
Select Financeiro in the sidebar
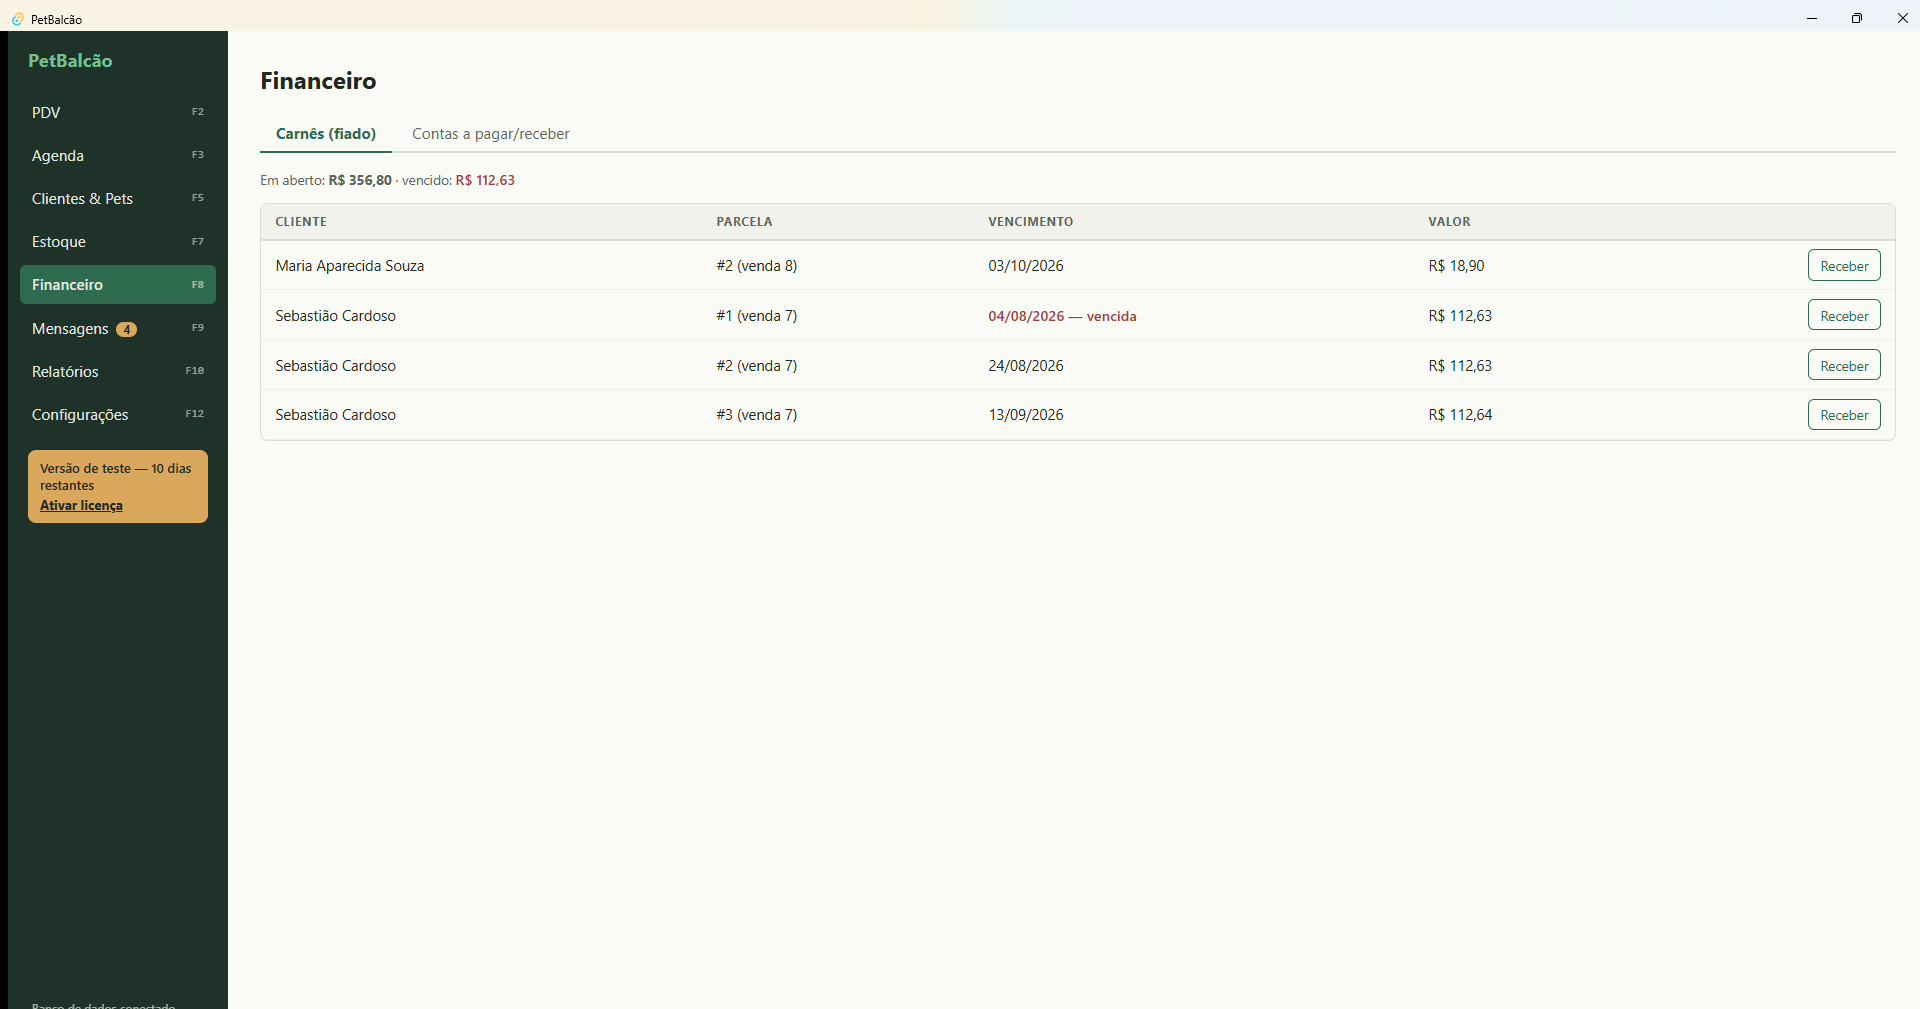tap(118, 284)
